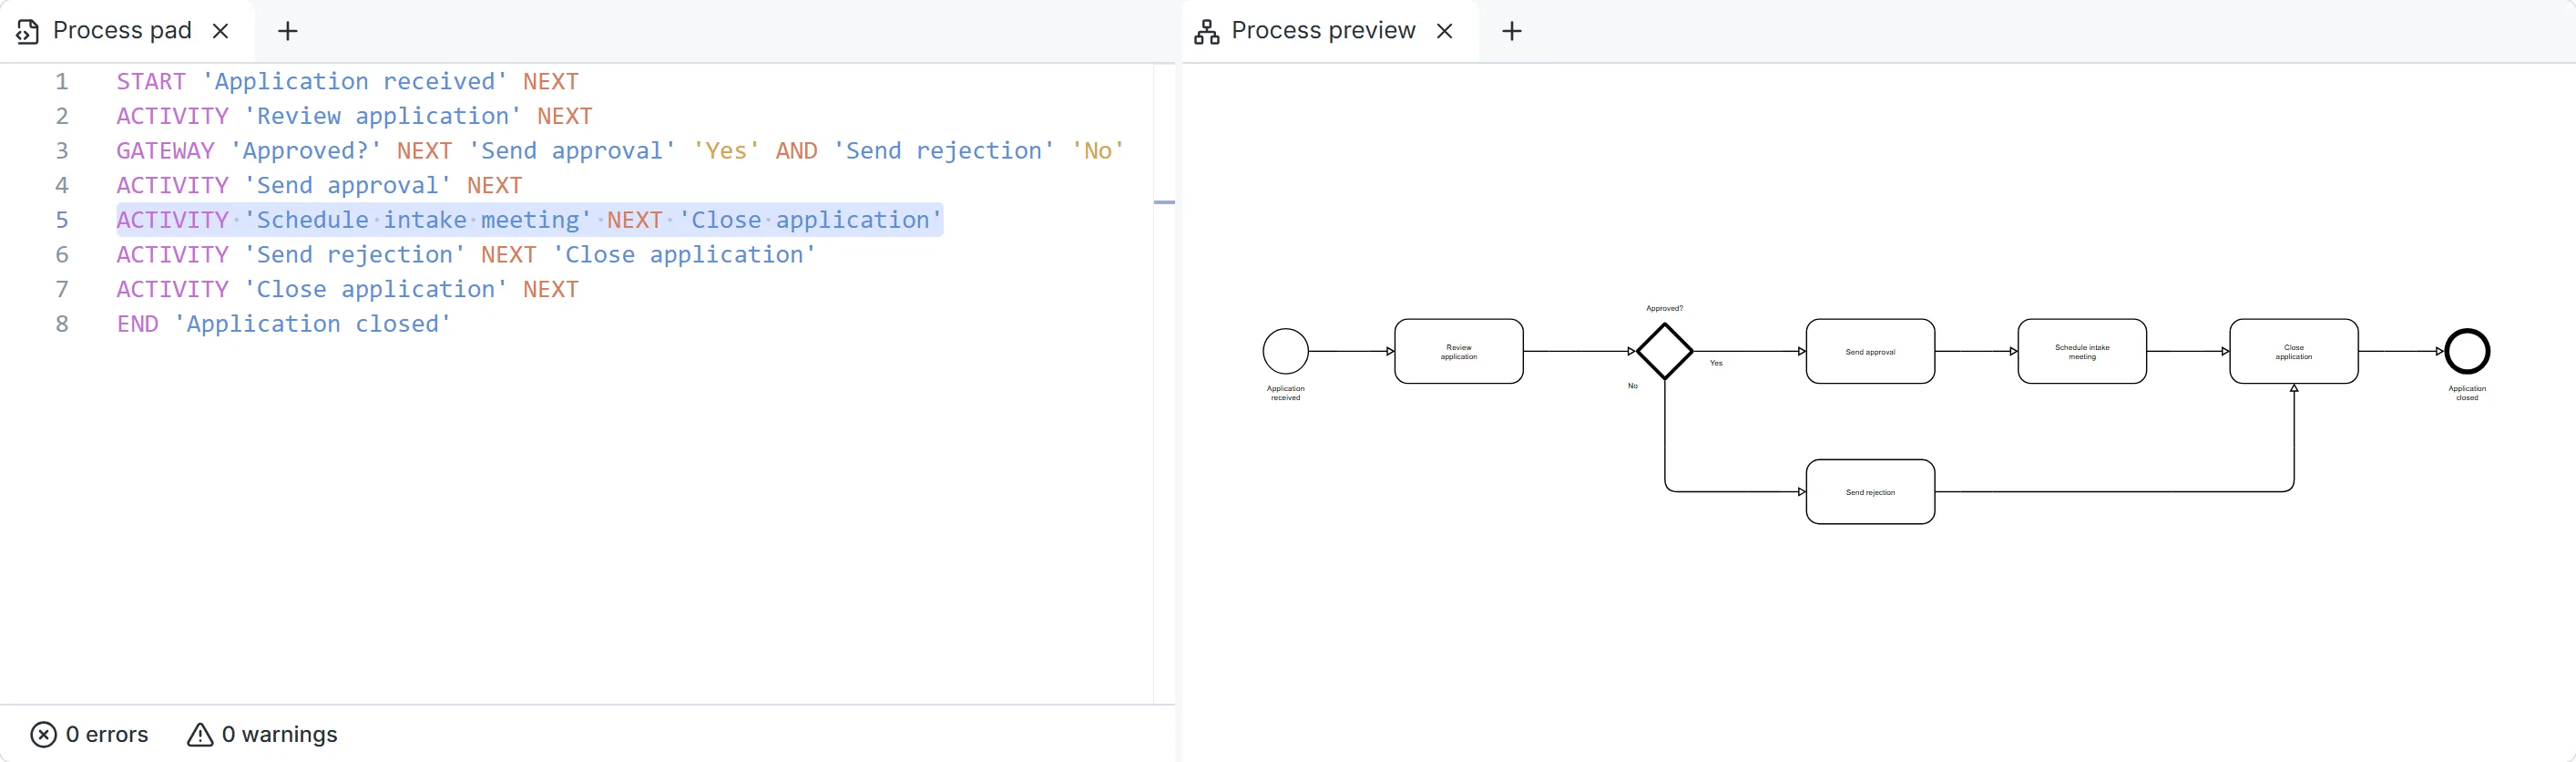Select the 'Application received' start event circle
The height and width of the screenshot is (762, 2576).
(x=1286, y=351)
